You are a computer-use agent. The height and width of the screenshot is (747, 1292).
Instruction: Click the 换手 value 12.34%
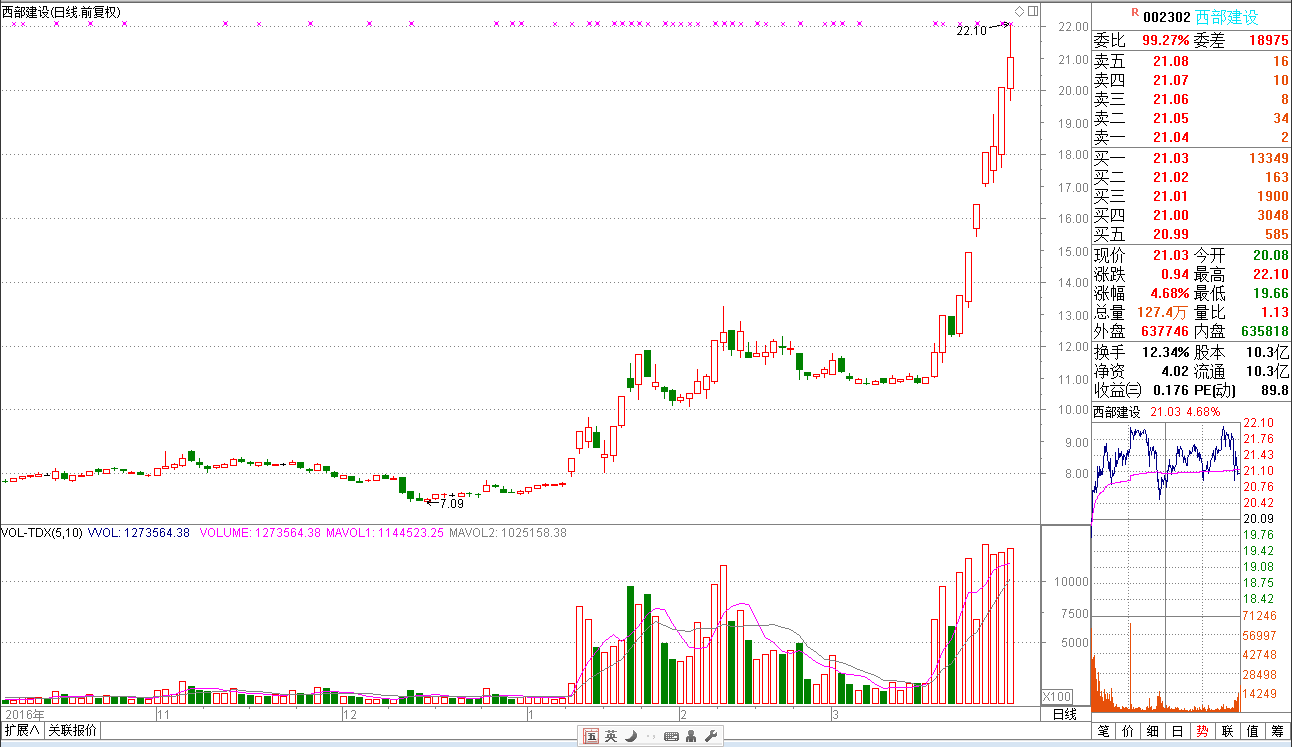coord(1166,352)
